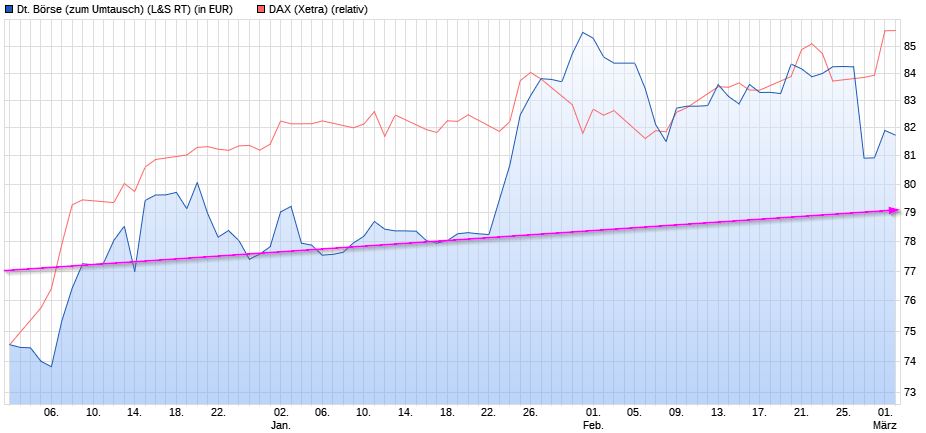Click the '26.' date label on the axis
926x433 pixels.
[x=530, y=413]
